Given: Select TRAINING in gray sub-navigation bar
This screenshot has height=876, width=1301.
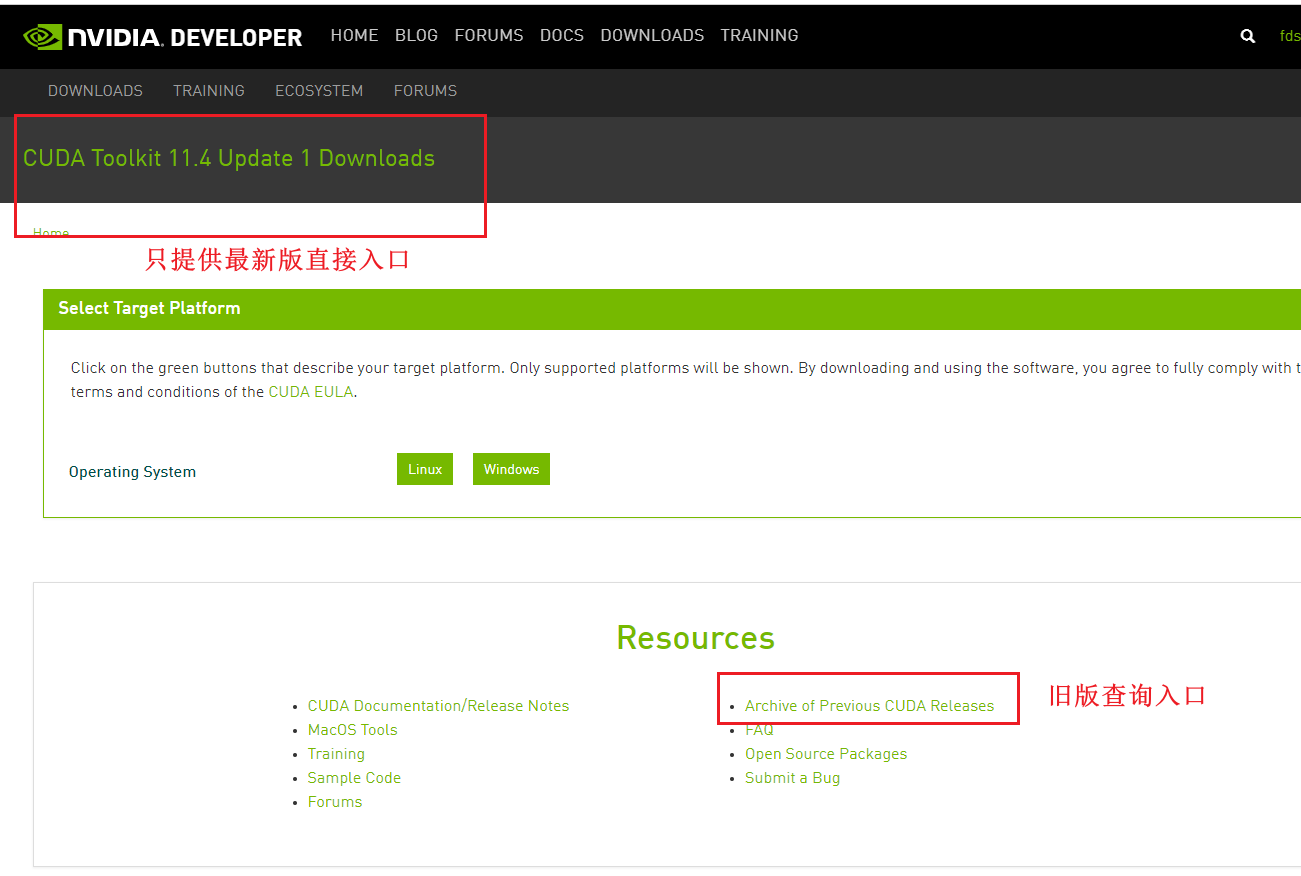Looking at the screenshot, I should 209,91.
